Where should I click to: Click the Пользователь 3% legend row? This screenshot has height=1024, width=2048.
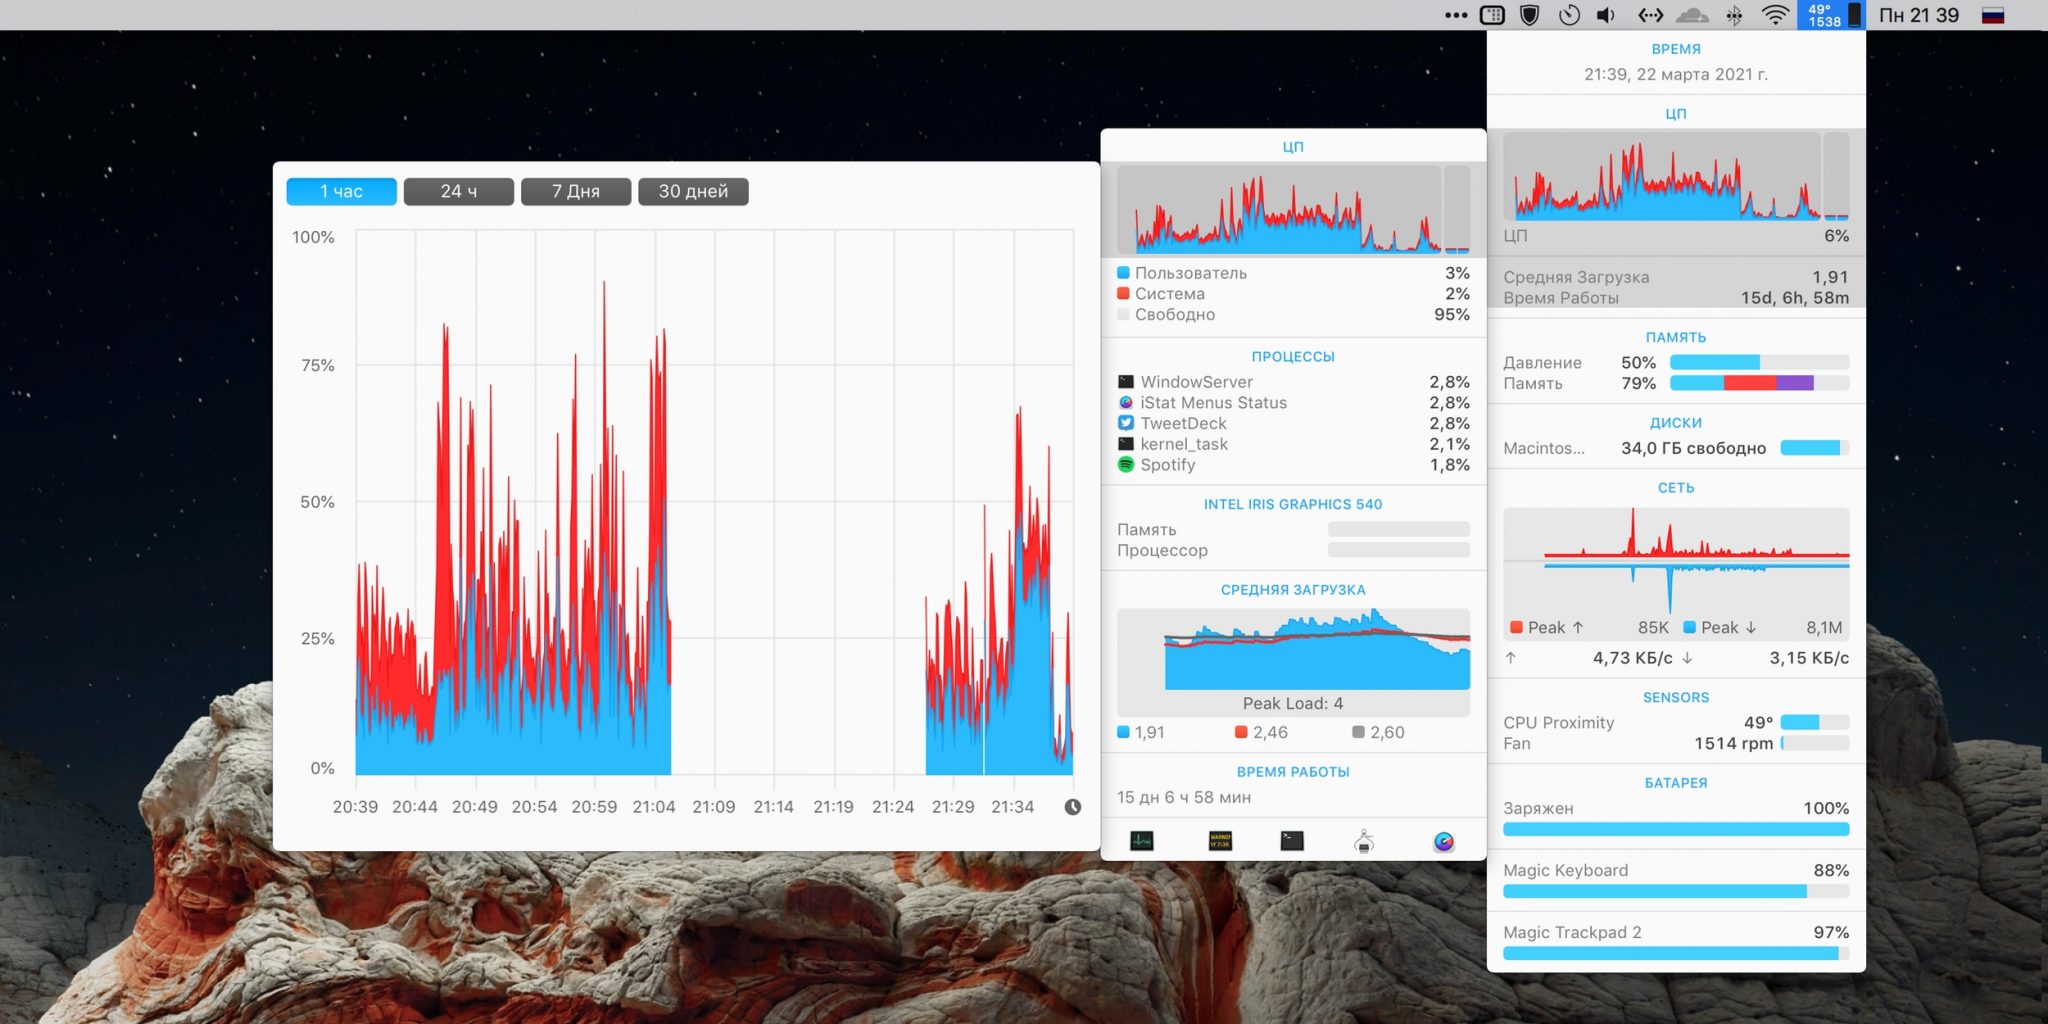[x=1293, y=273]
